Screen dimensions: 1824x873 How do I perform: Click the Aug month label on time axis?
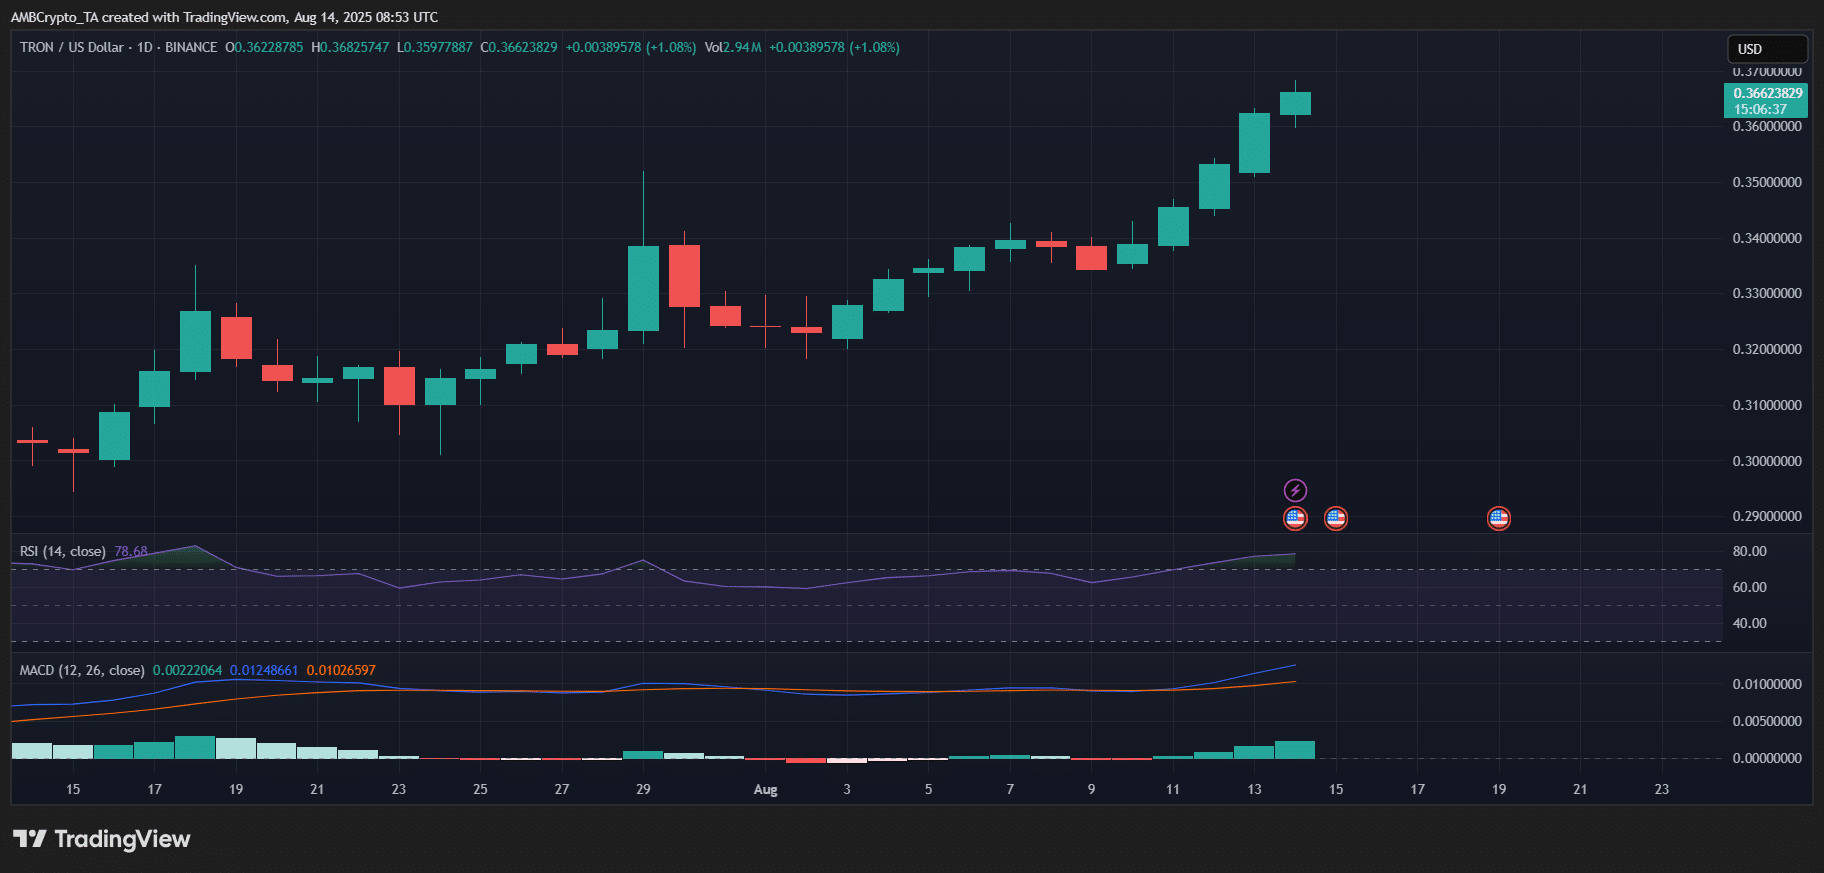point(765,789)
